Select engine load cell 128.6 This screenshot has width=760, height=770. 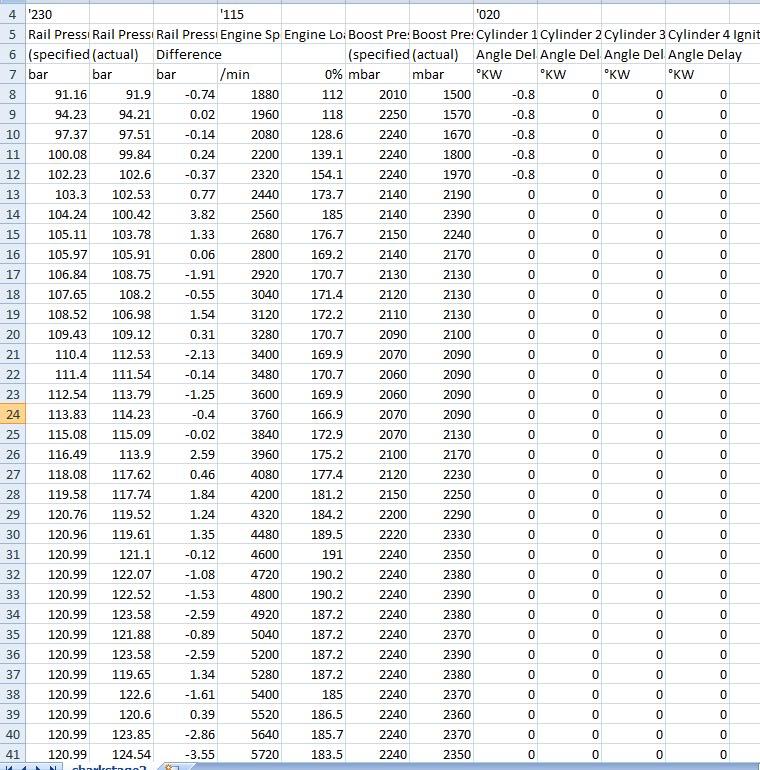pyautogui.click(x=314, y=135)
